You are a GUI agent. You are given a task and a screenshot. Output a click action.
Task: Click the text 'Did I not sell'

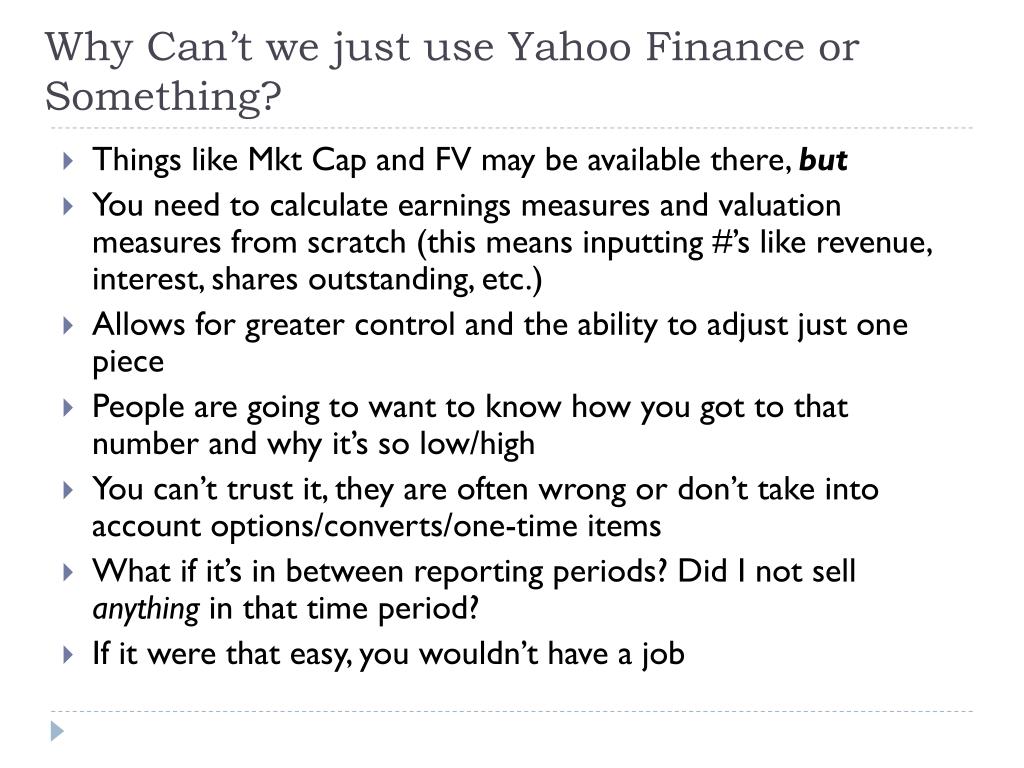point(766,571)
